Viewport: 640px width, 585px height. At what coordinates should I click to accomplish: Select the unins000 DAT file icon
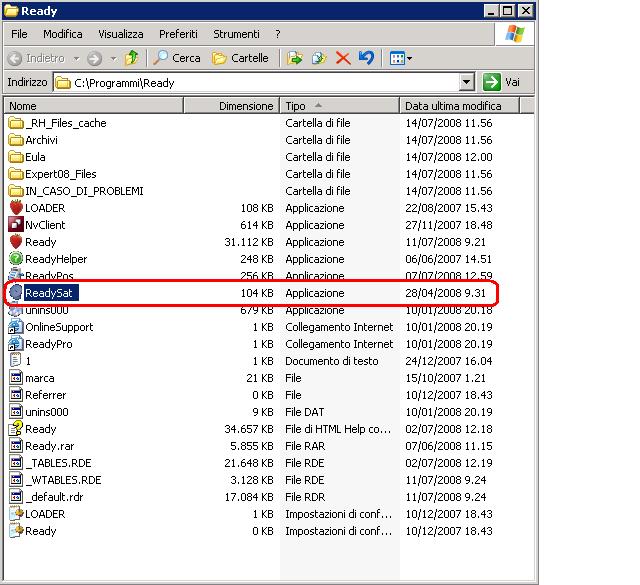point(16,412)
